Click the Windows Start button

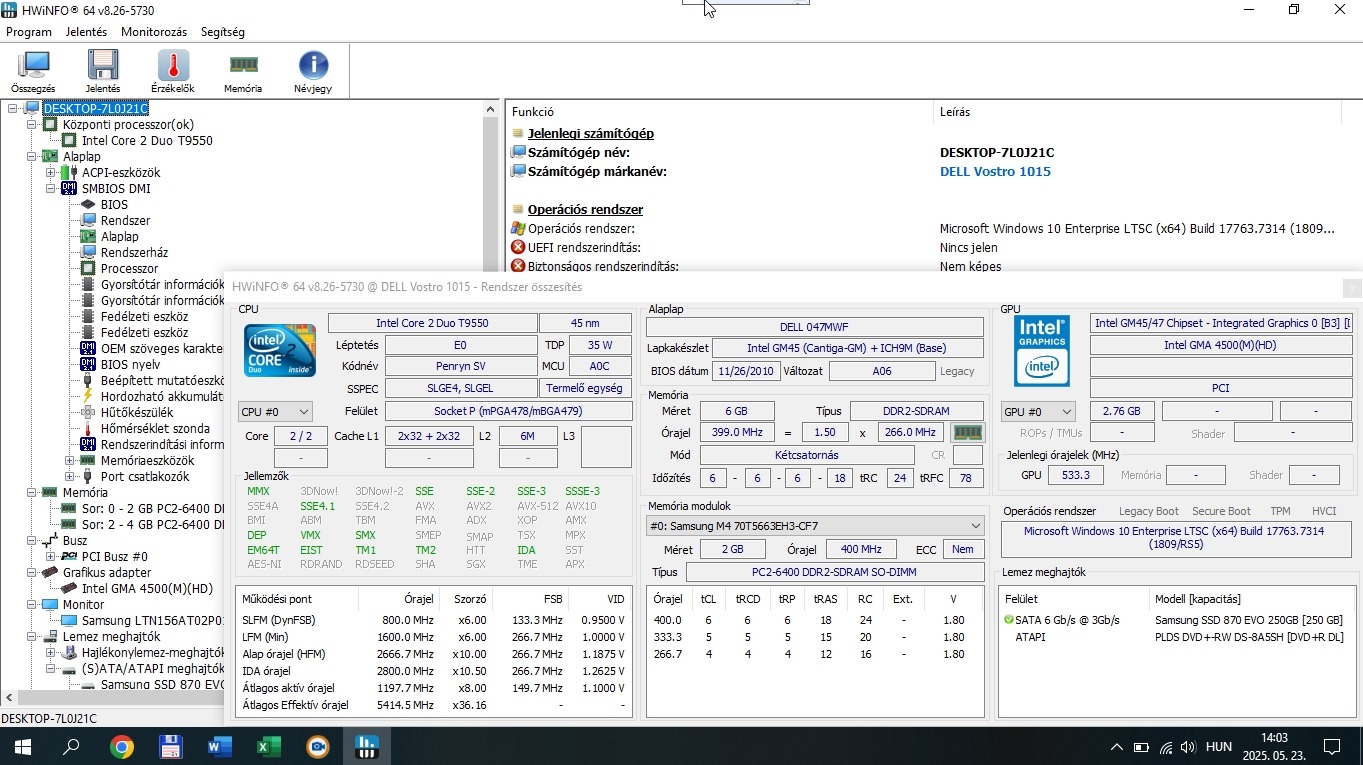(x=22, y=747)
